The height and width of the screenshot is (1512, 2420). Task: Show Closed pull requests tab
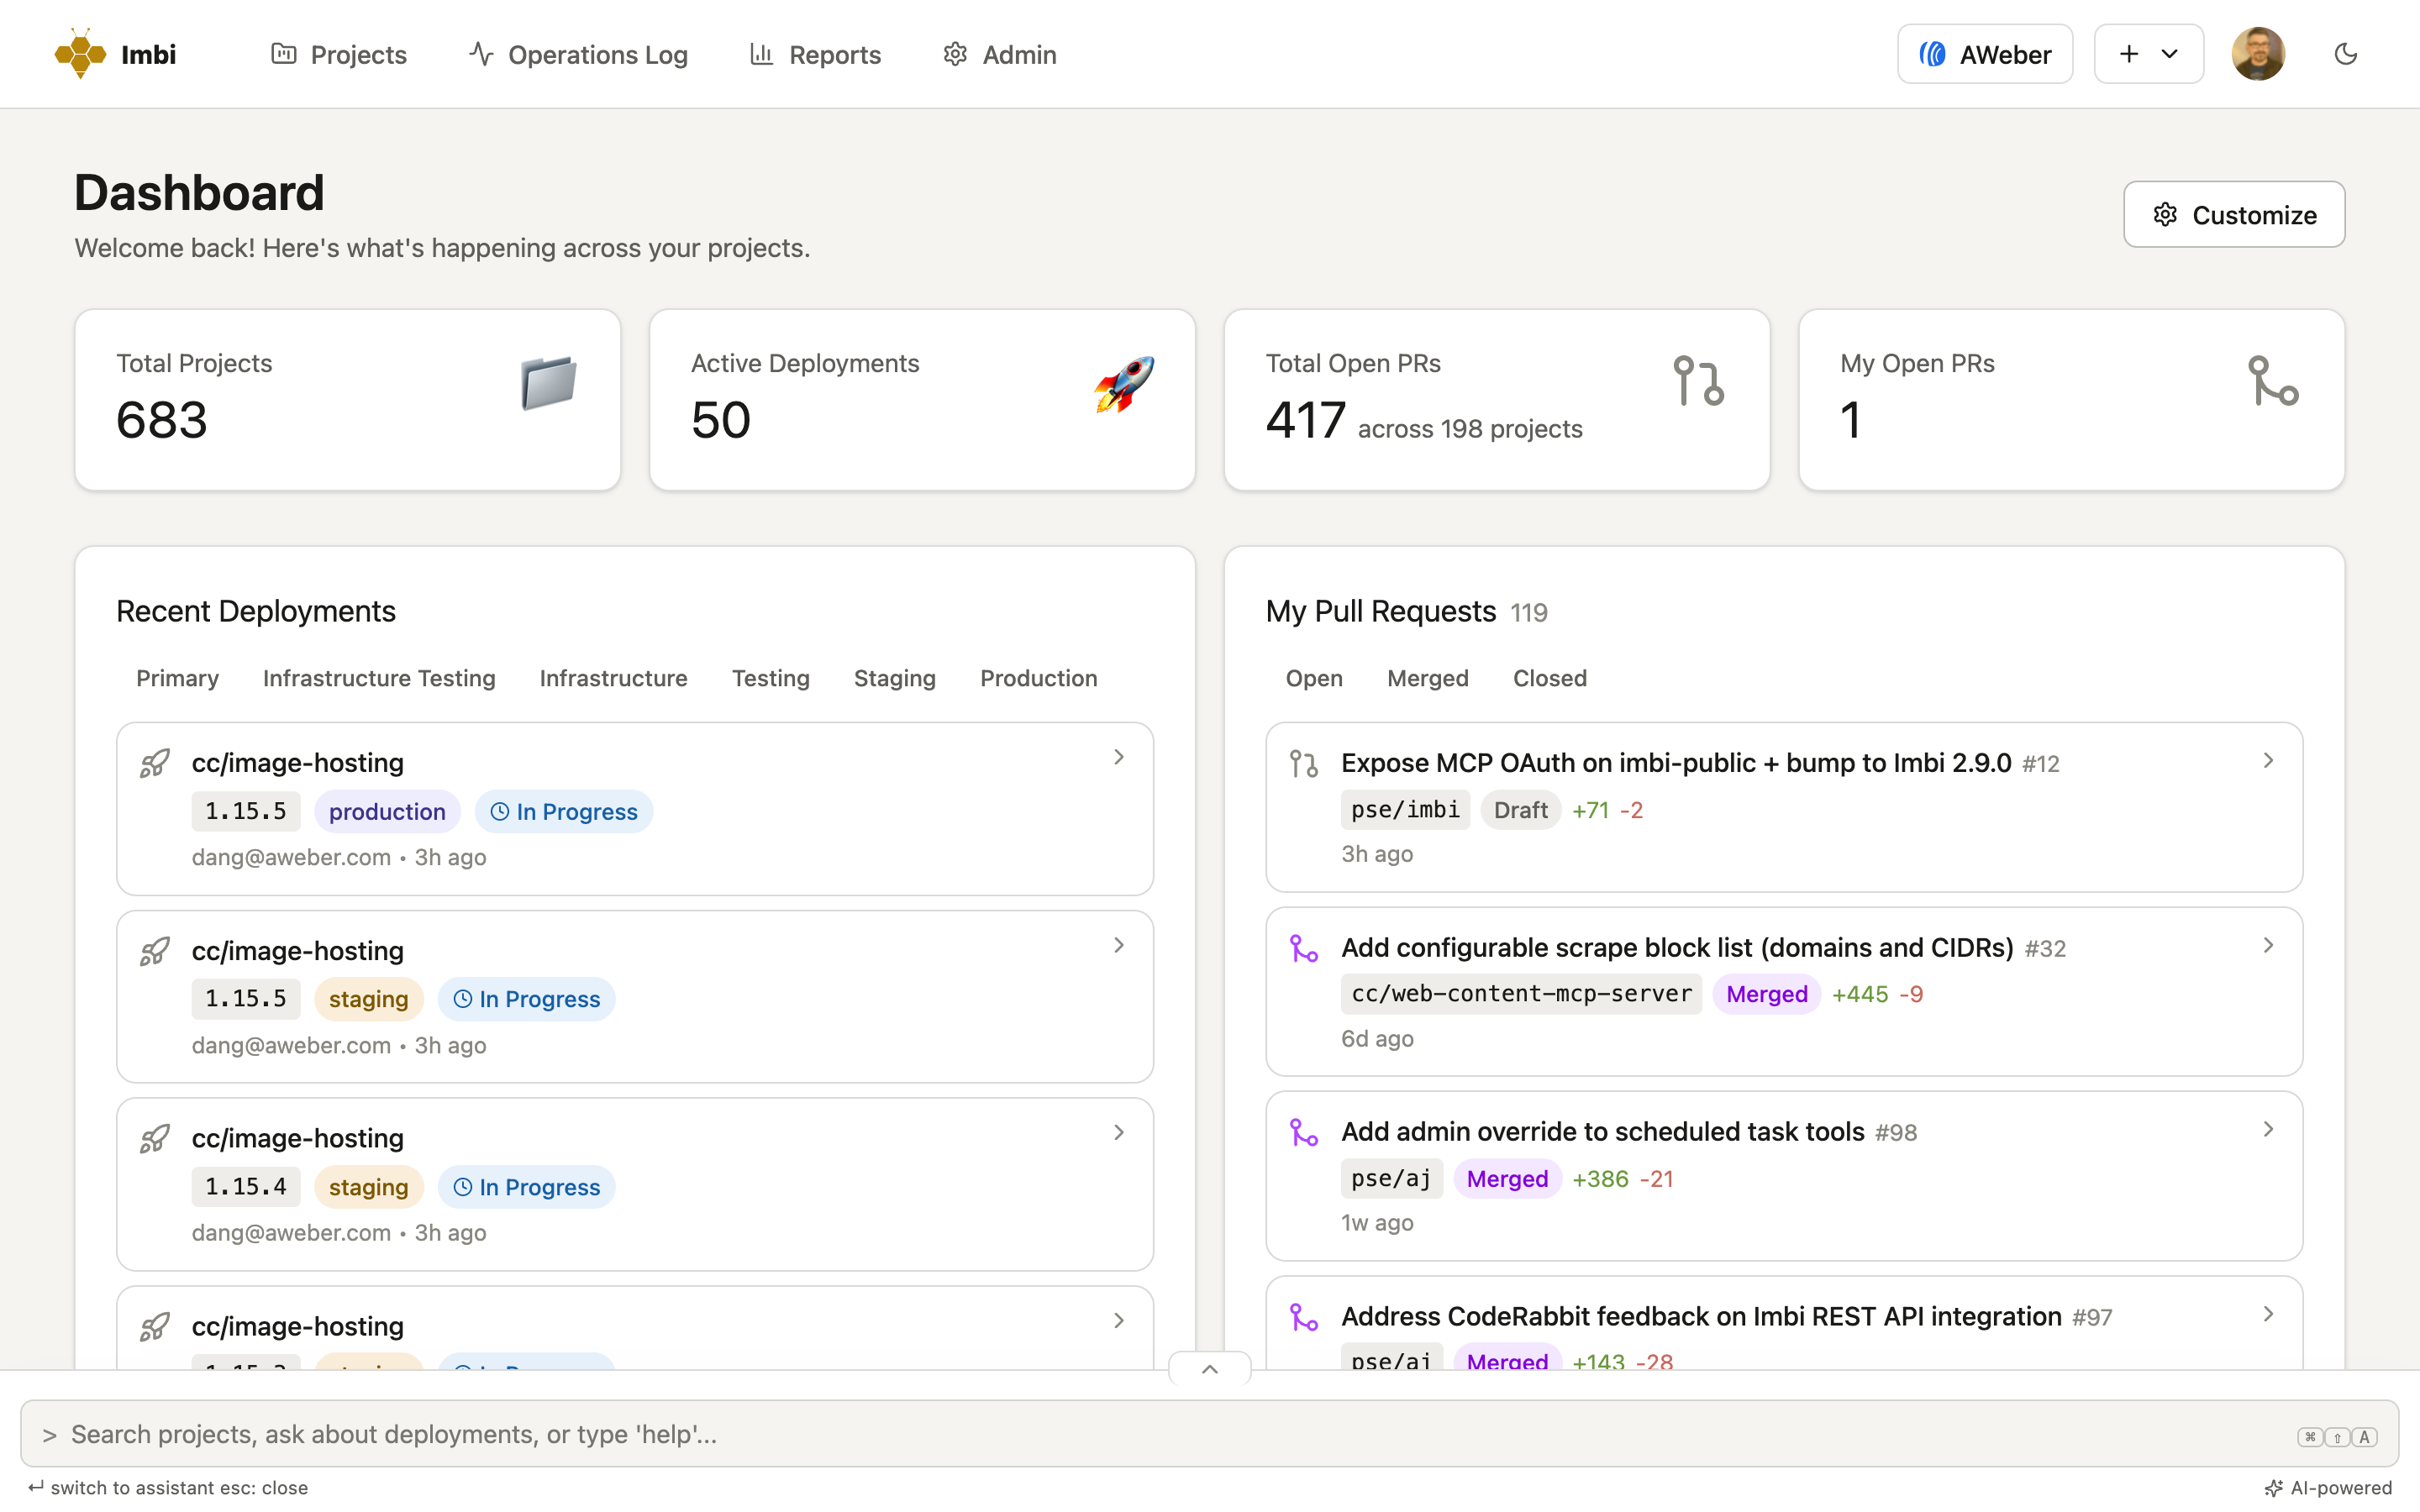[x=1549, y=678]
